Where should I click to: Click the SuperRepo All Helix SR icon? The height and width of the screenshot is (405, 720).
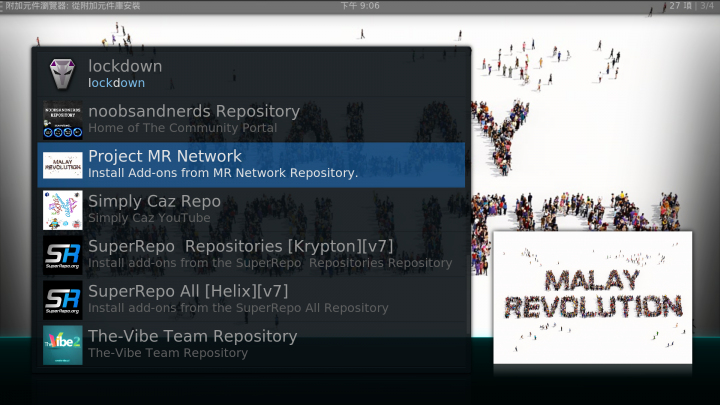tap(63, 300)
